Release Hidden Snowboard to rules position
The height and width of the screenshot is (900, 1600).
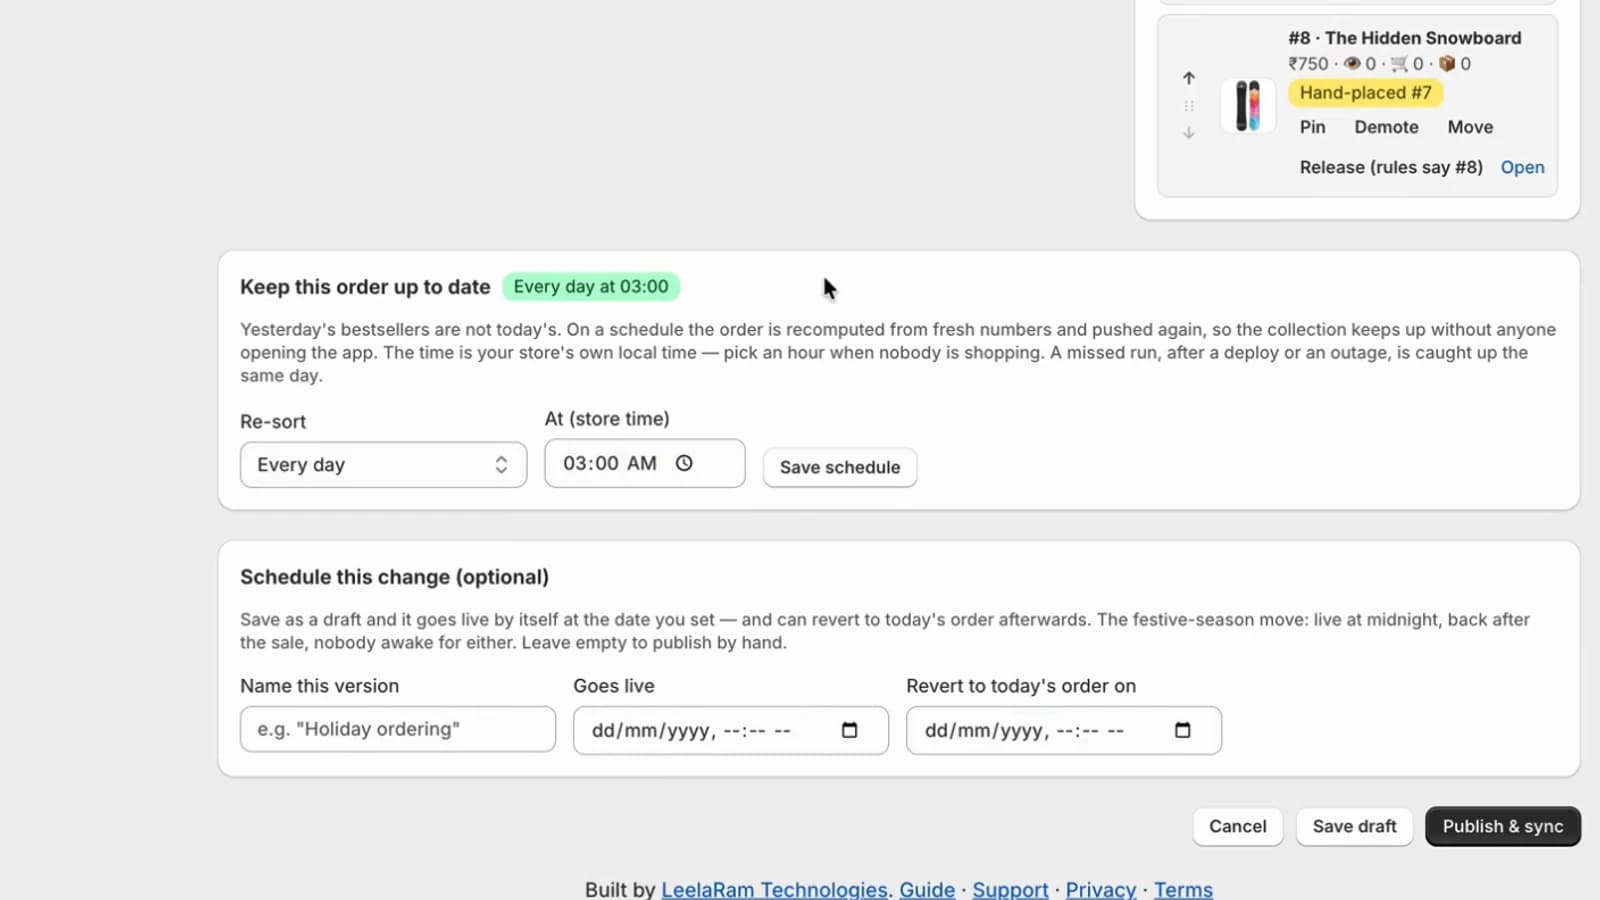point(1391,167)
